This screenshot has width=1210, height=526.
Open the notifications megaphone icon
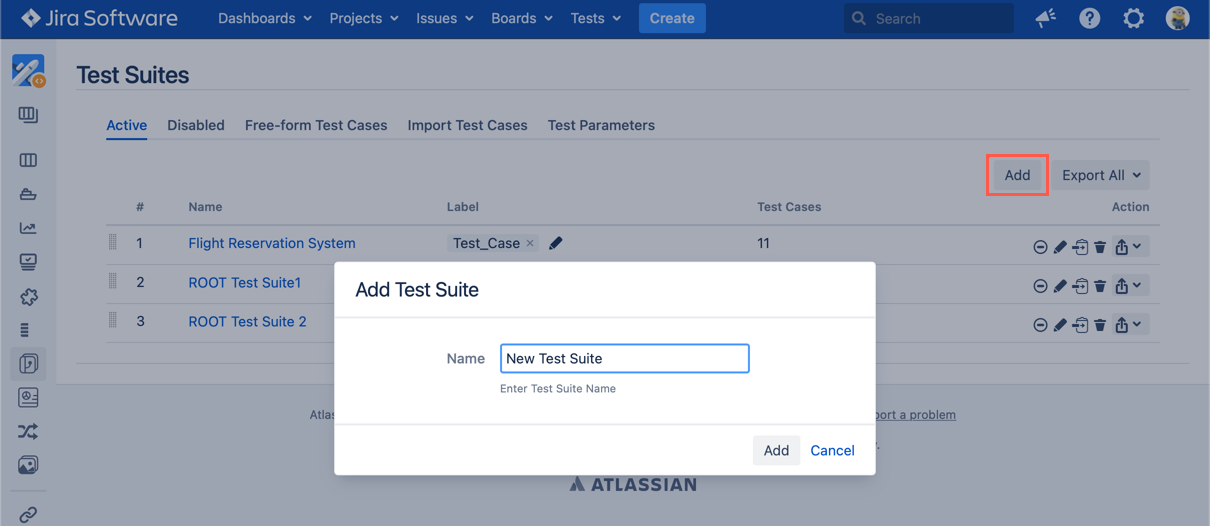tap(1046, 18)
